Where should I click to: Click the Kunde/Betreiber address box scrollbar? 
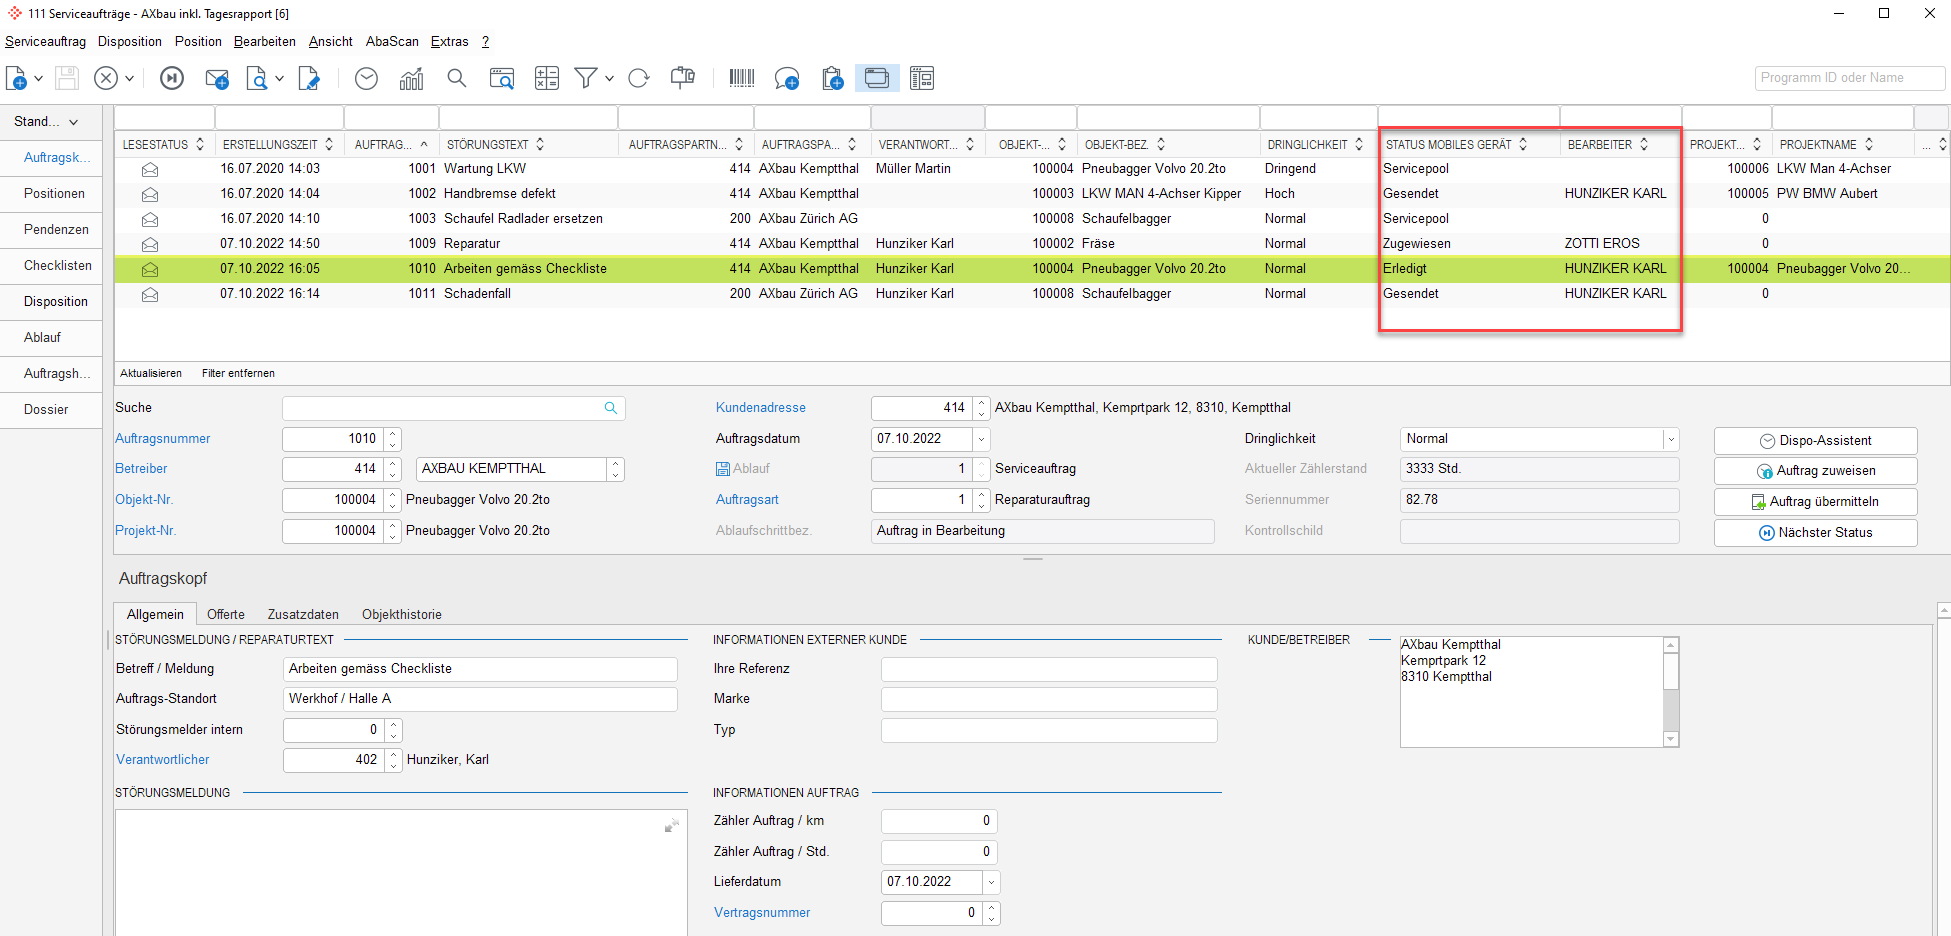(x=1670, y=692)
